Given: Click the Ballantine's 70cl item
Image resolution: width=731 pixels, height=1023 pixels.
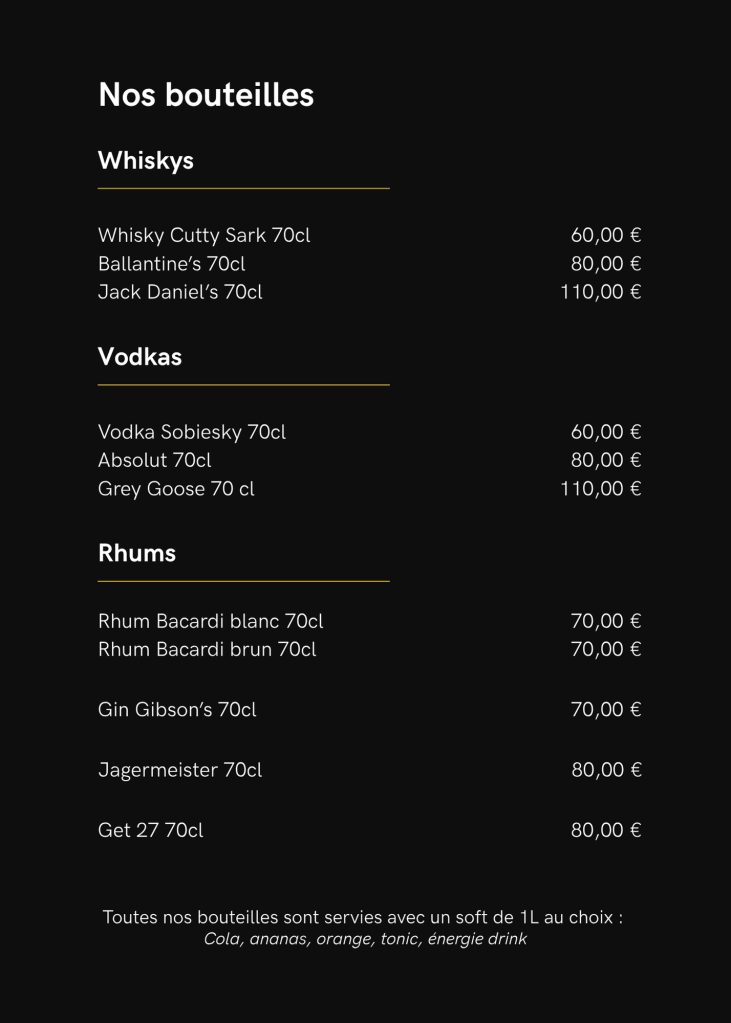Looking at the screenshot, I should coord(172,264).
